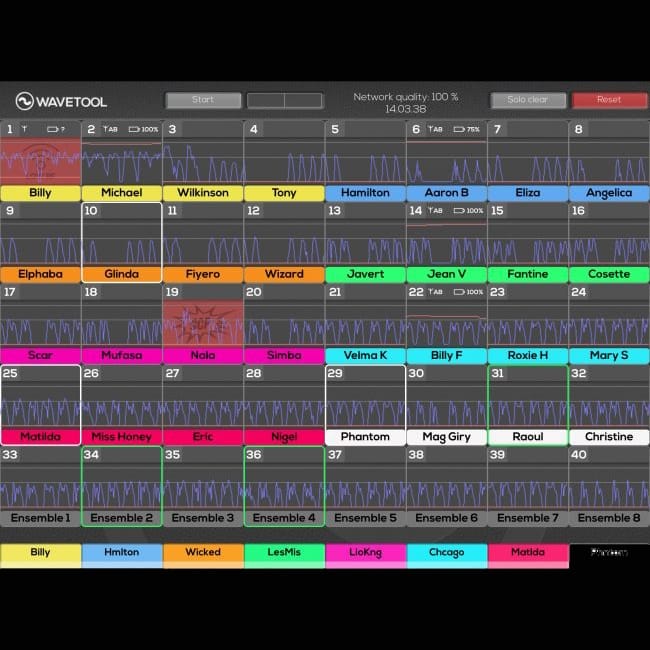Click the channel 29 Phantom waveform
The image size is (650, 650).
tap(366, 405)
